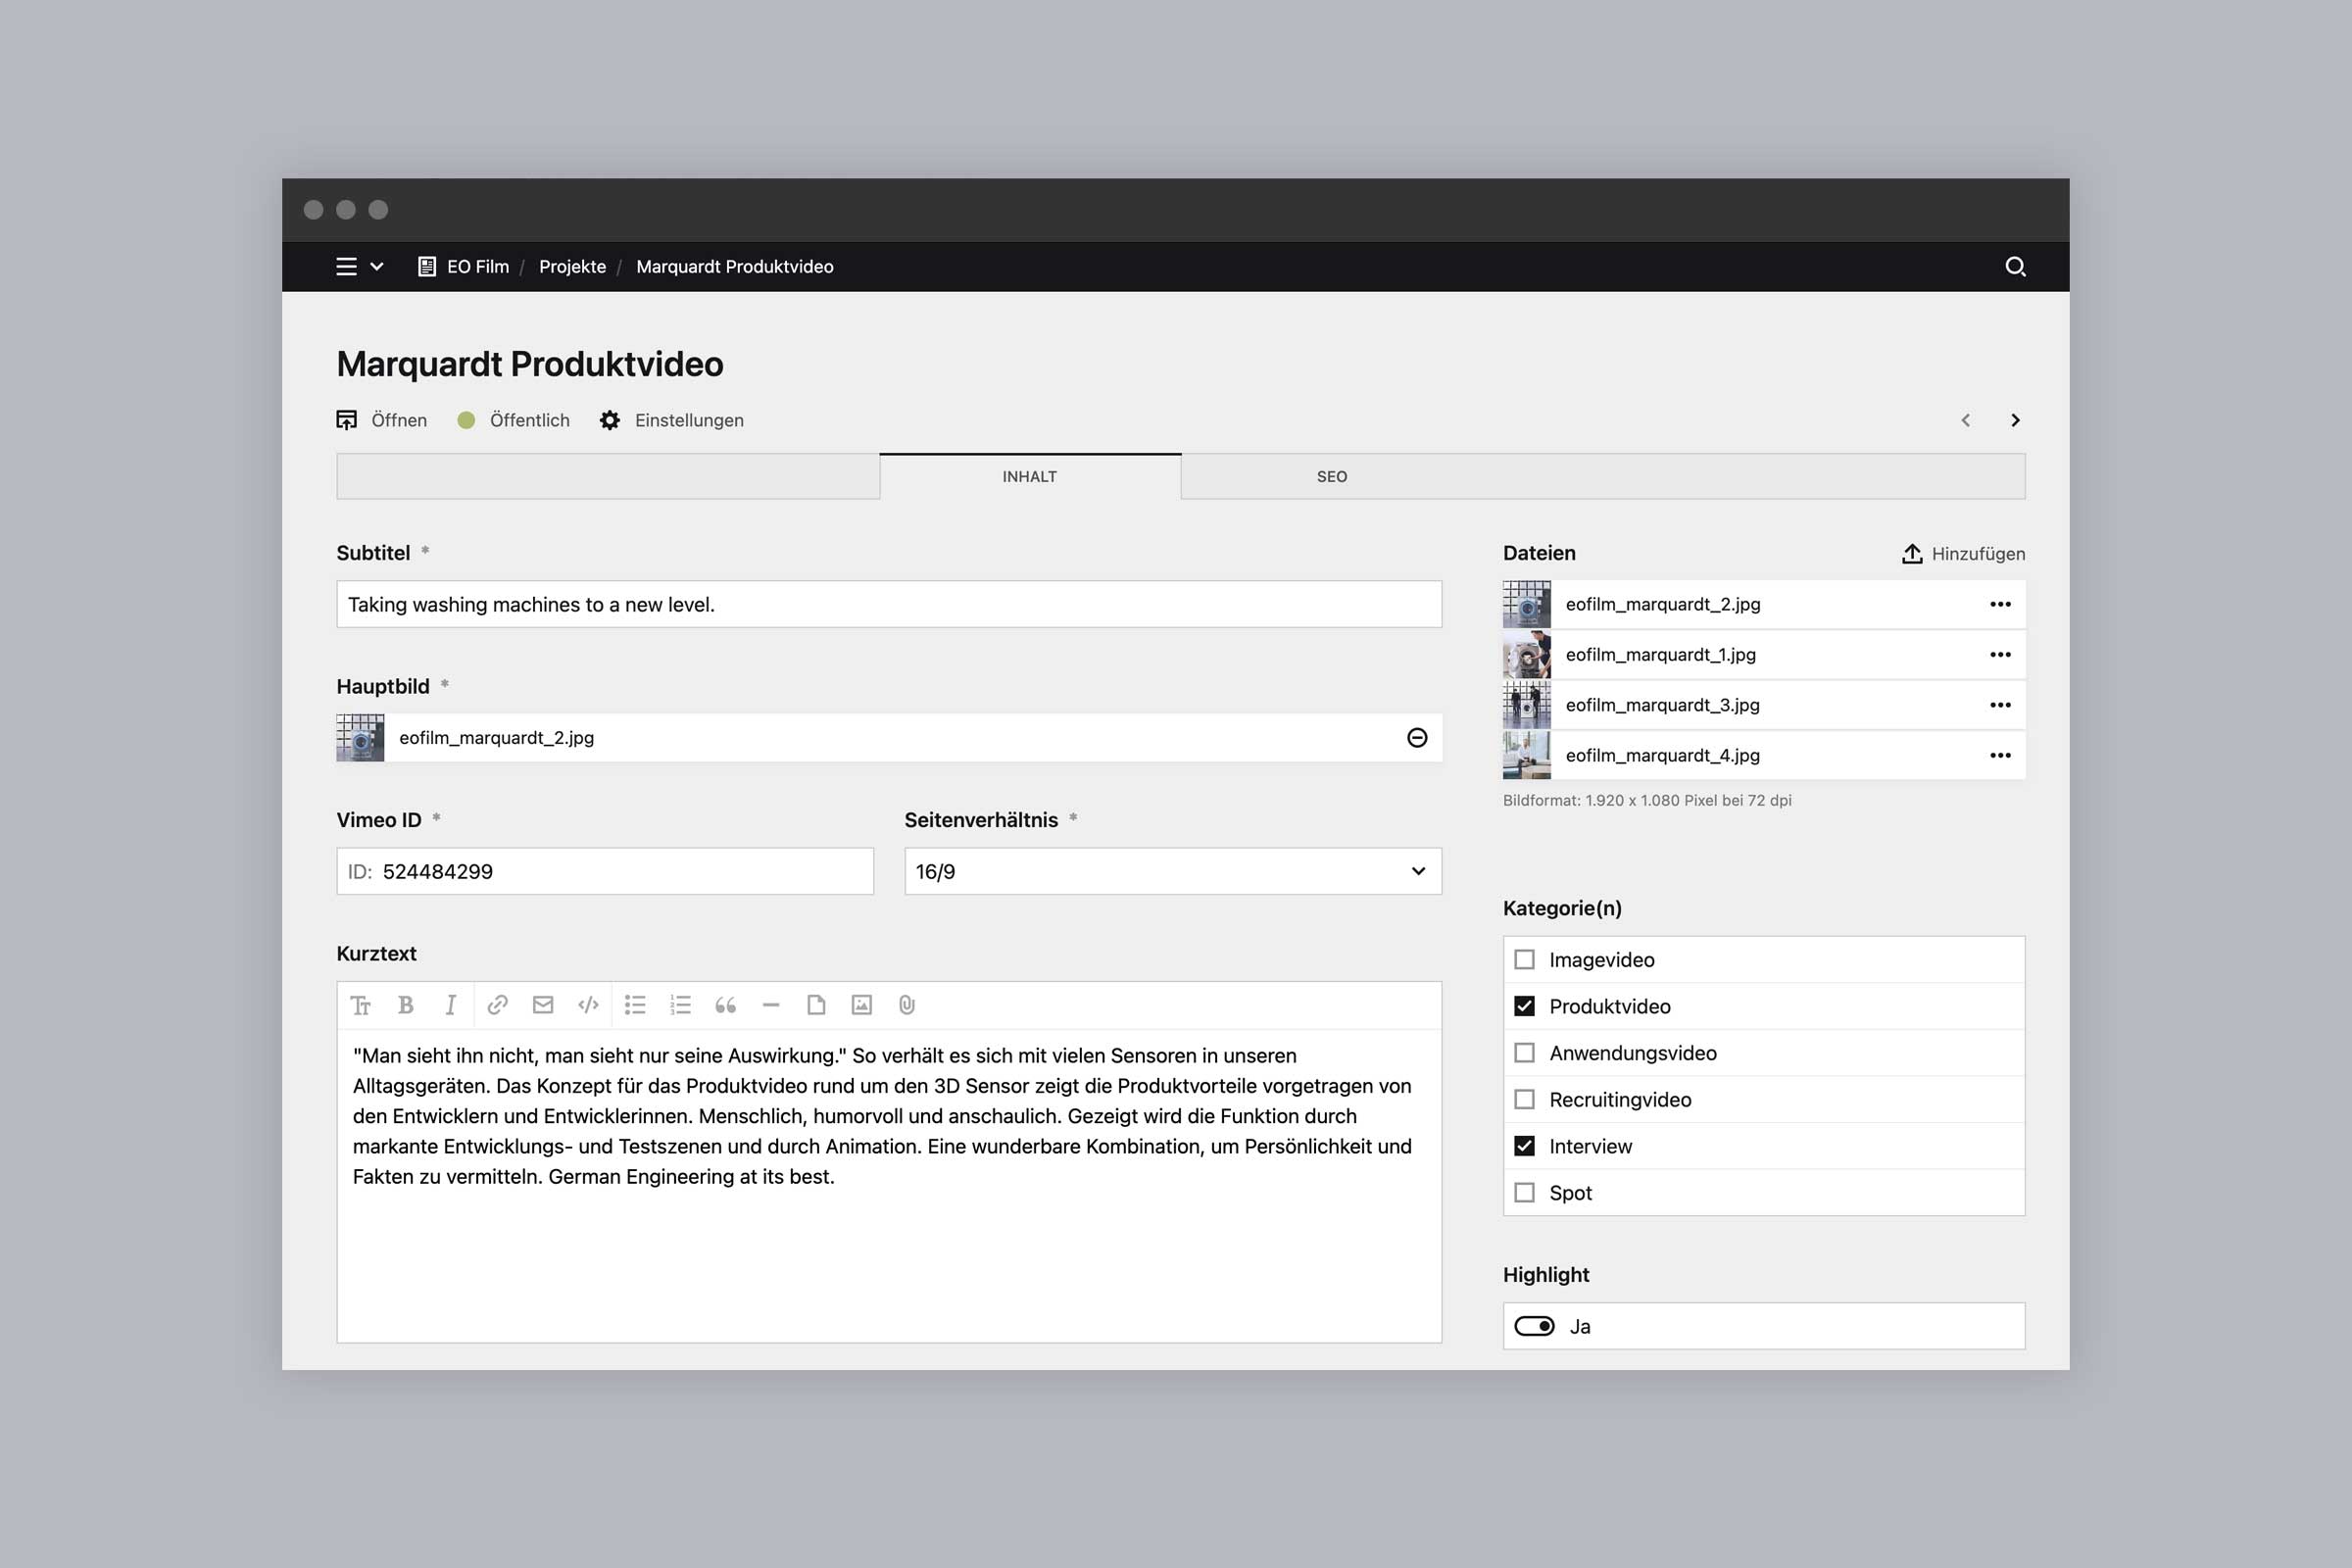This screenshot has height=1568, width=2352.
Task: Open search with the magnifier icon
Action: pos(2015,267)
